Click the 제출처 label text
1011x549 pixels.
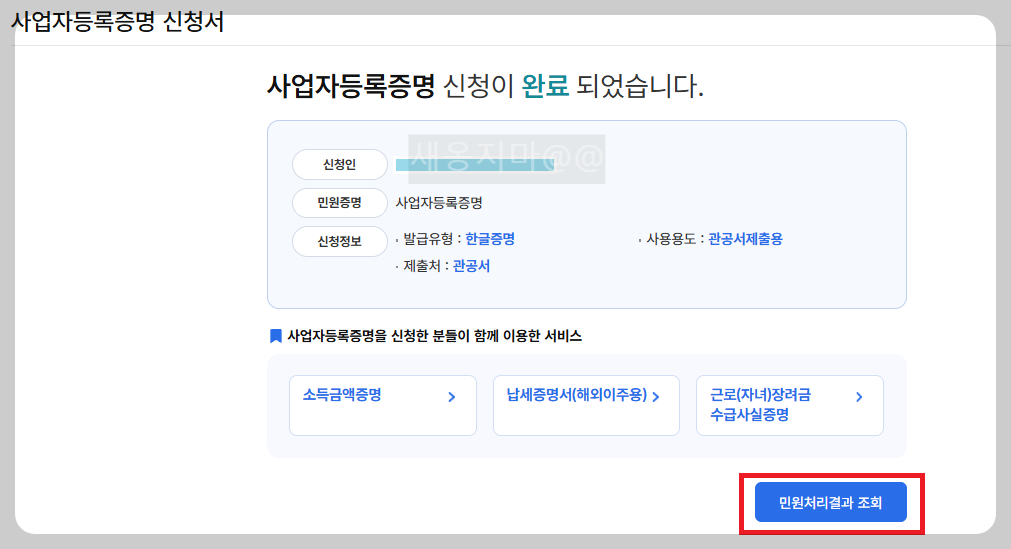click(x=422, y=266)
